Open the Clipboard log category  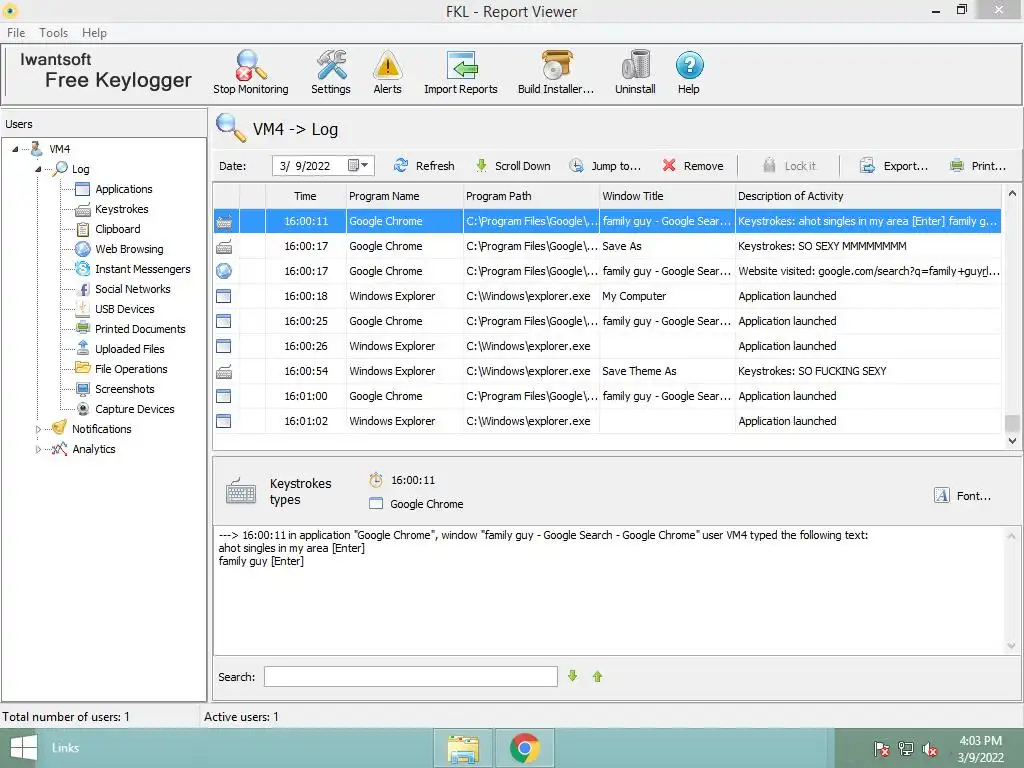pyautogui.click(x=118, y=229)
